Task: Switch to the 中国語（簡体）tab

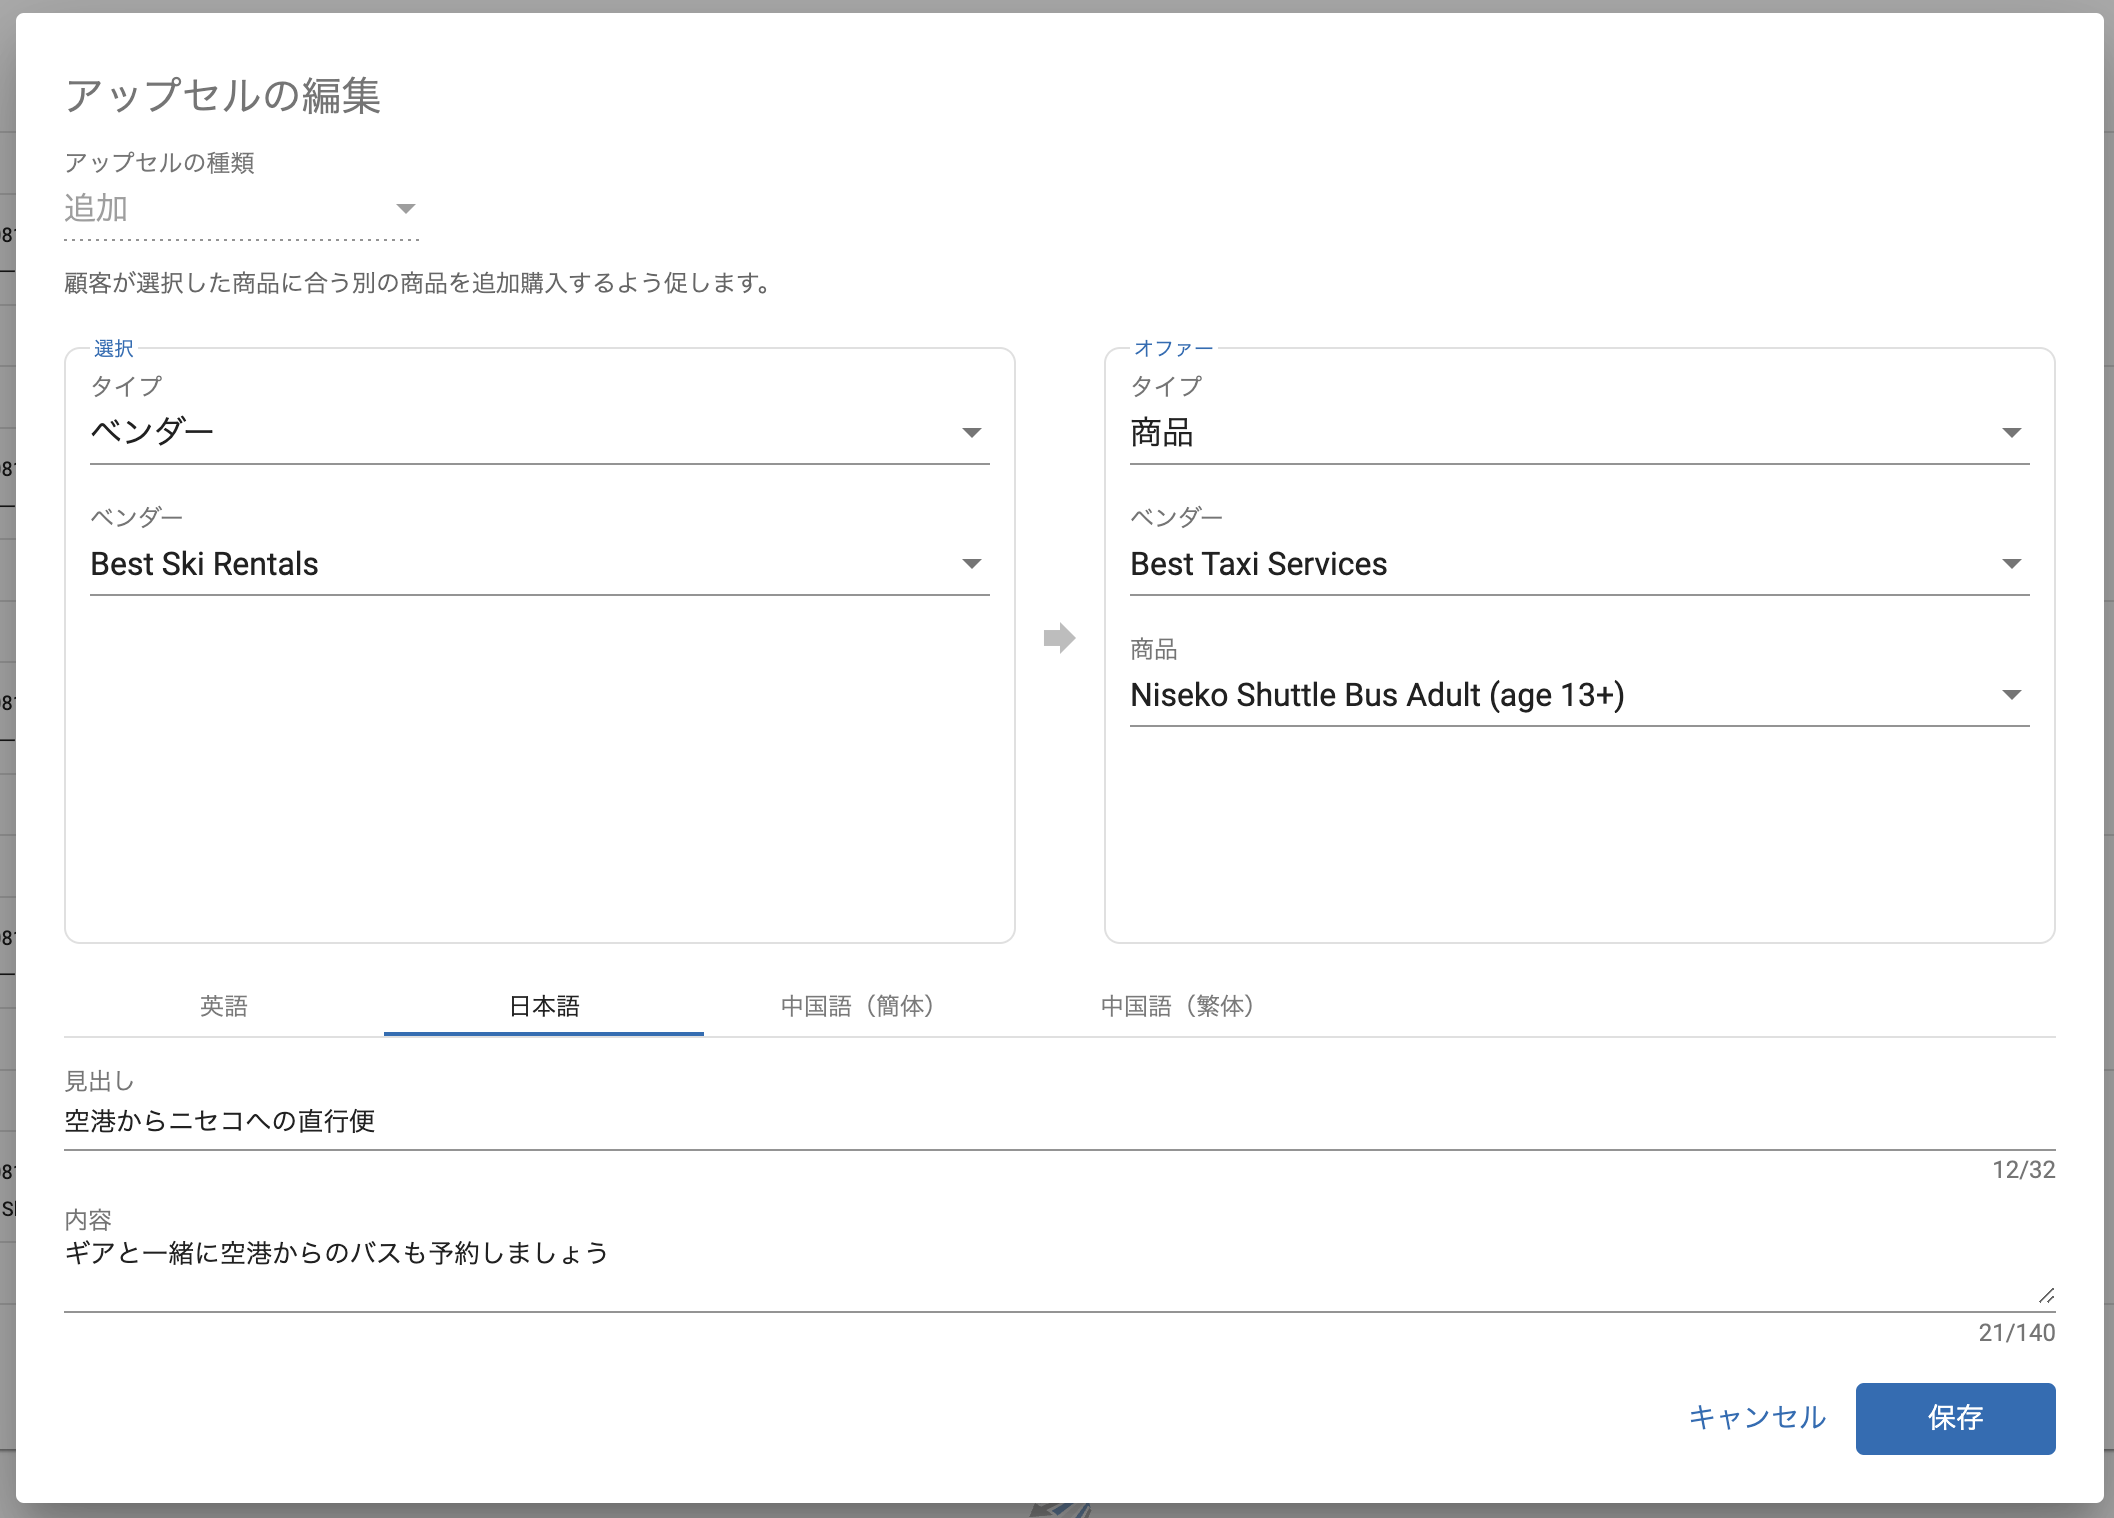Action: 857,1006
